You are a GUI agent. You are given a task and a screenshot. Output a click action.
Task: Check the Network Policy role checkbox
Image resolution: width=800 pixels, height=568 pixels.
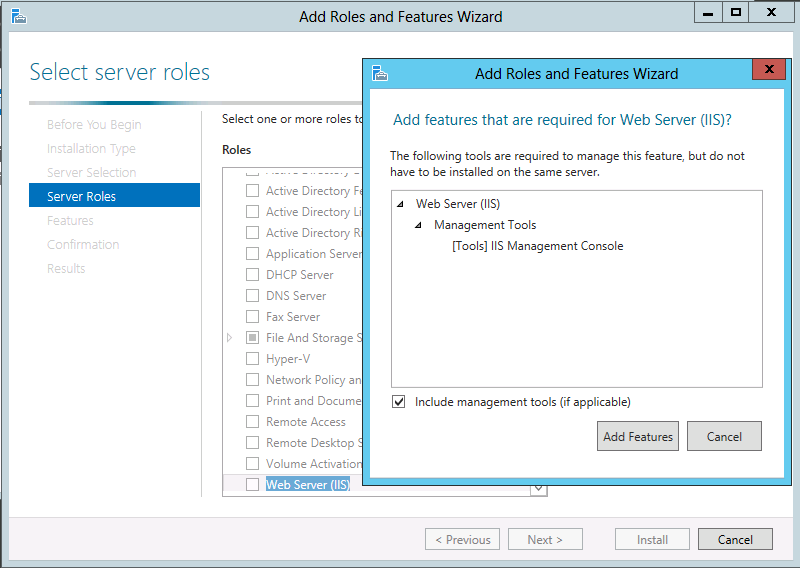pos(253,380)
